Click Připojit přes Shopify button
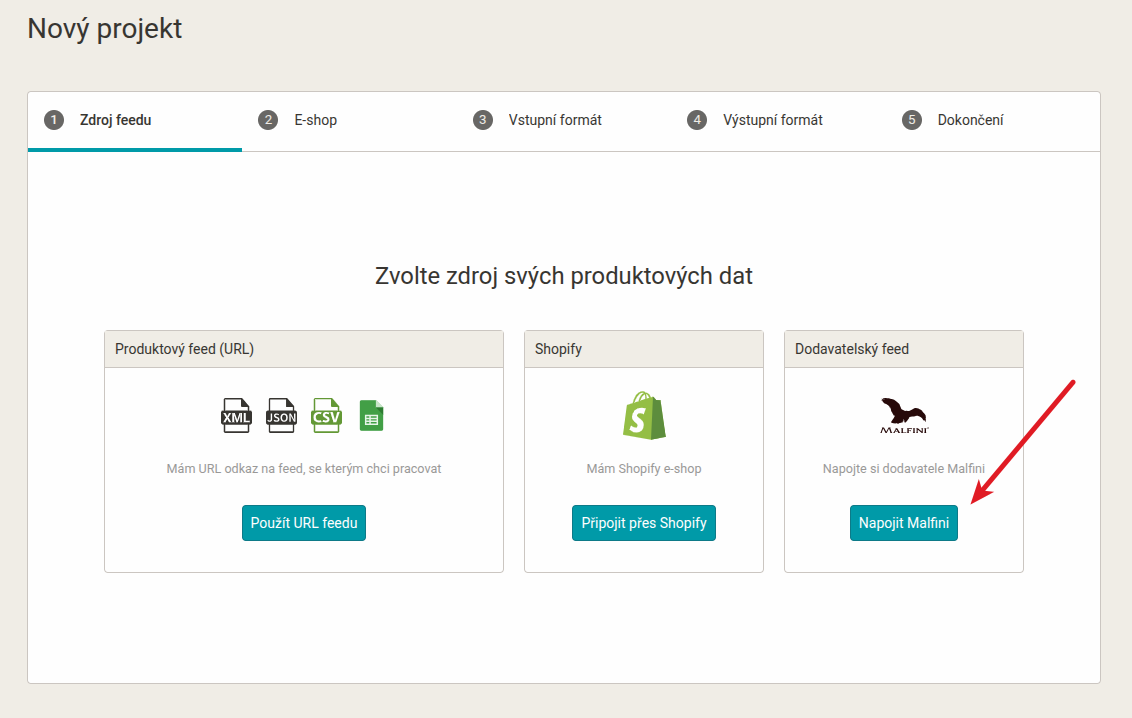 tap(644, 523)
